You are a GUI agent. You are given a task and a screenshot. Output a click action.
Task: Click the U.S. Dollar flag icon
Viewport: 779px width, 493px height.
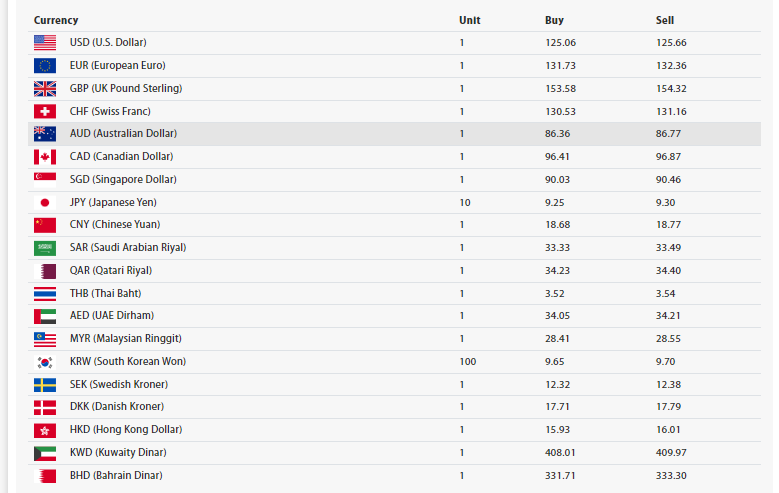[45, 43]
